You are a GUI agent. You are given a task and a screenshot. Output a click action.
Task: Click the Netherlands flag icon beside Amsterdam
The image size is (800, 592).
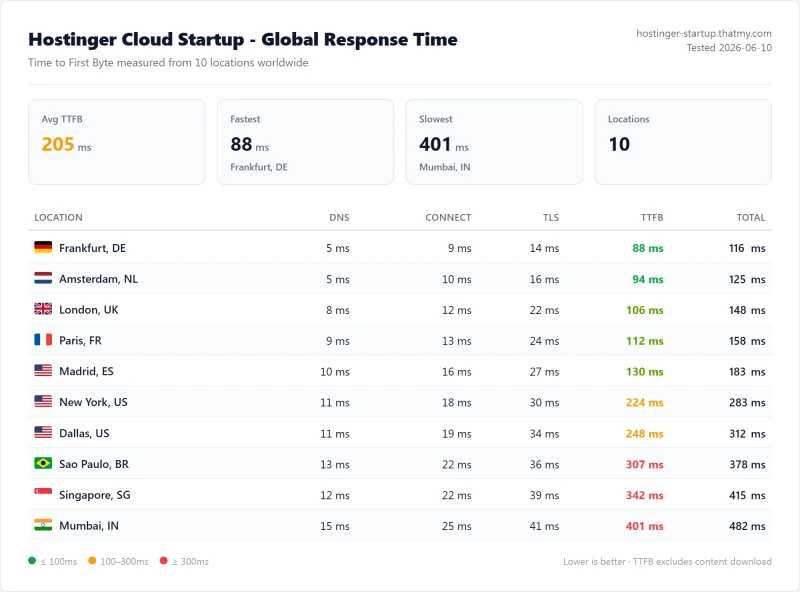pos(43,278)
